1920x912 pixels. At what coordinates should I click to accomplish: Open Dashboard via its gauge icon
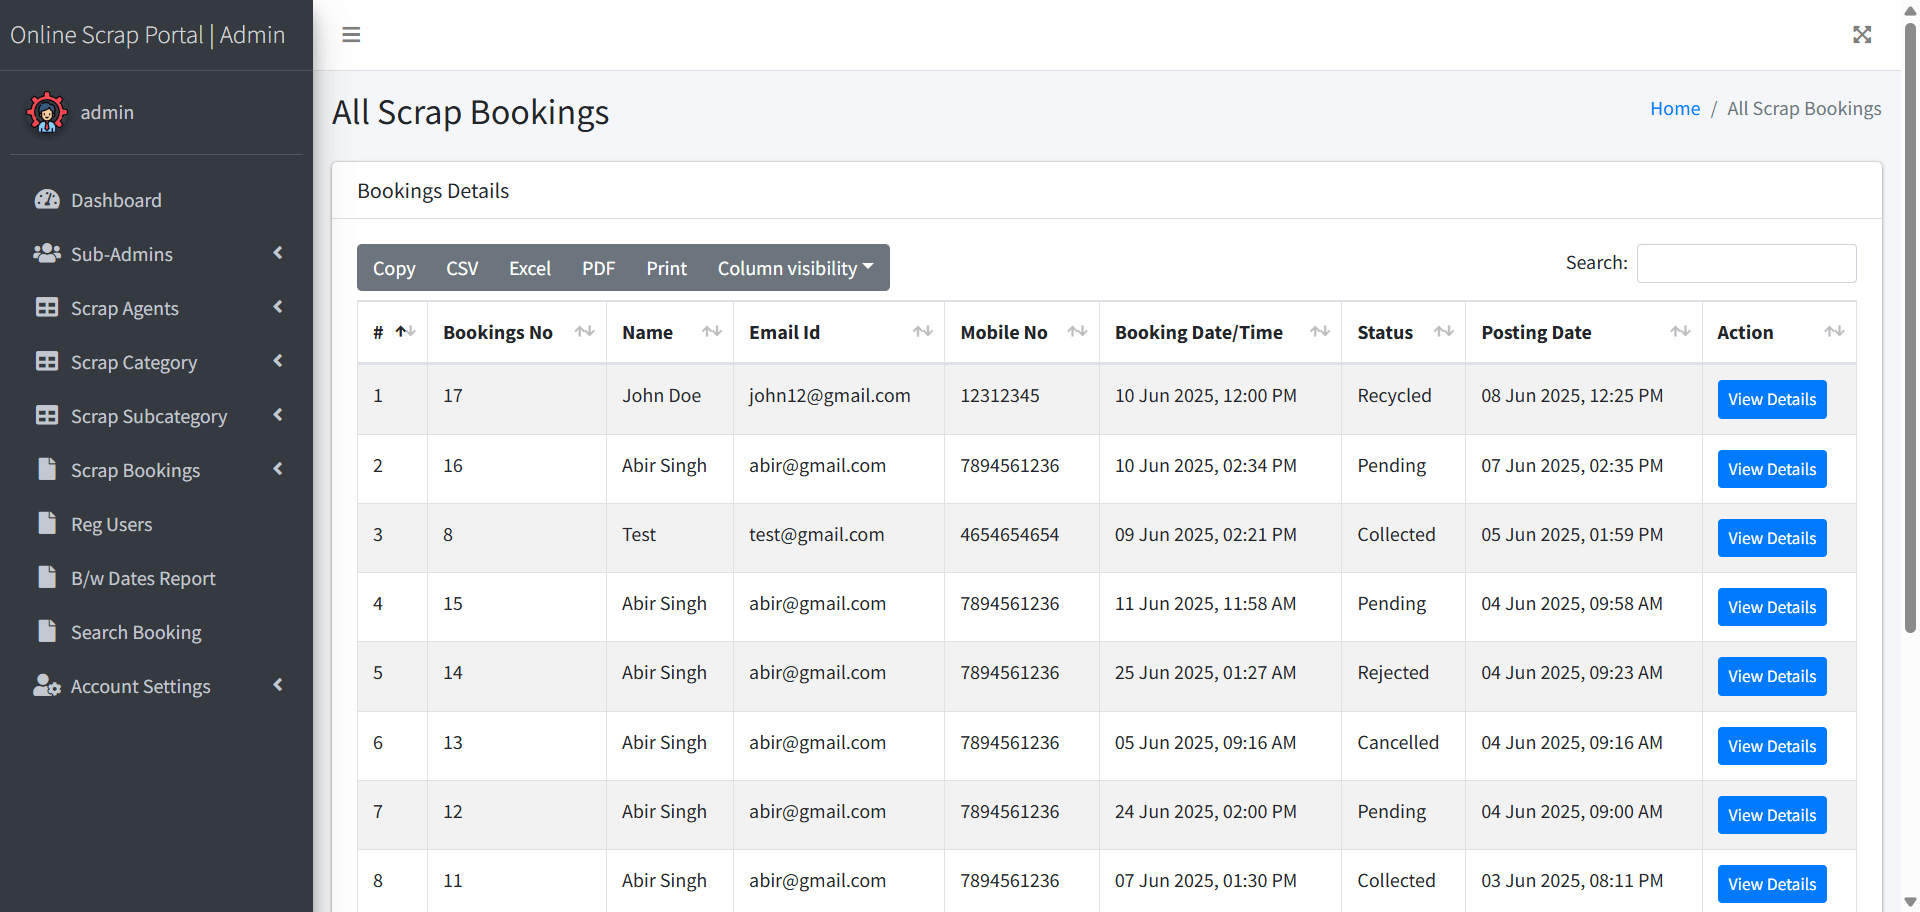(x=47, y=200)
